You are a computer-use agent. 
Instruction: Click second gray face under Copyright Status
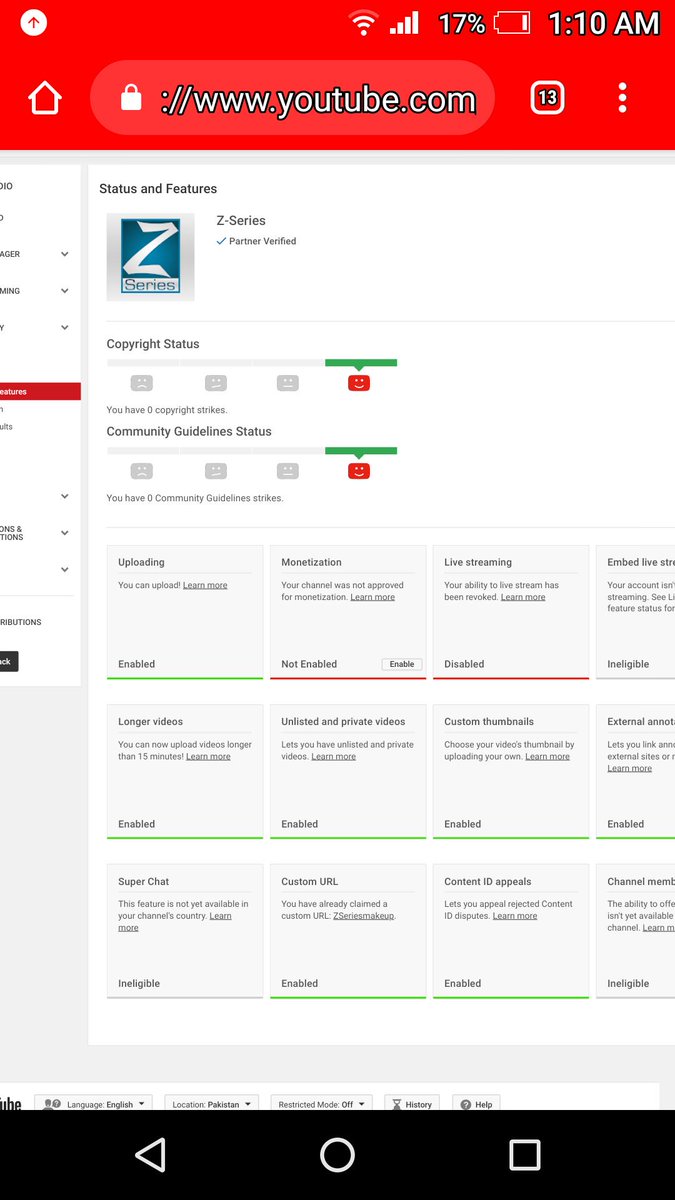tap(215, 382)
